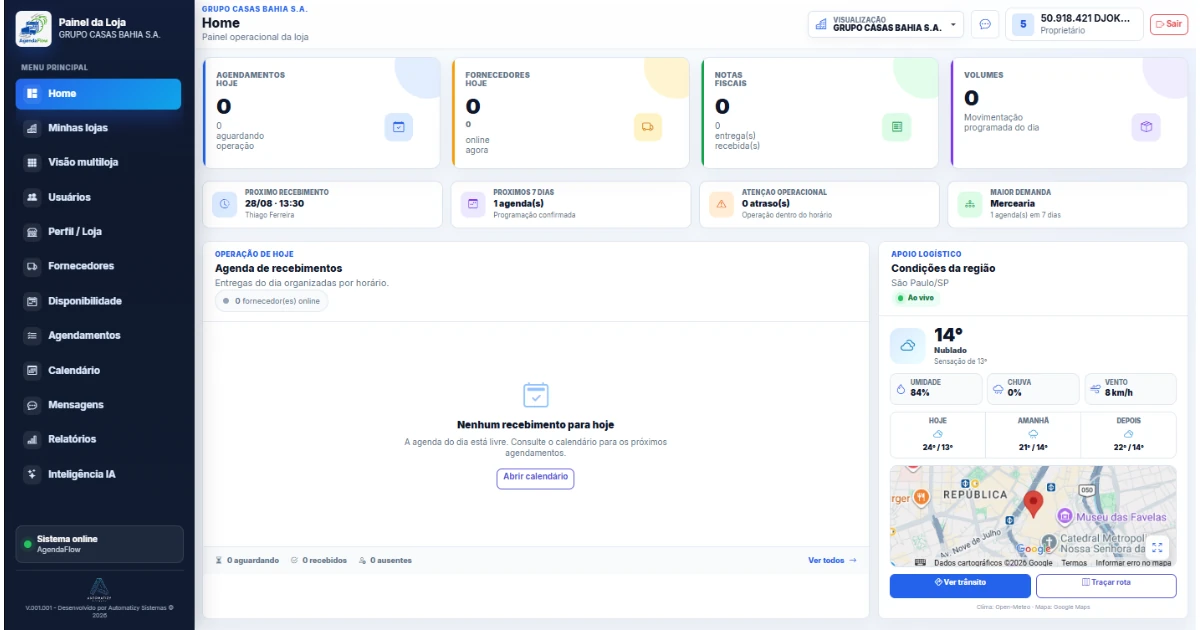
Task: Click the AgendaFlow logo in sidebar header
Action: pos(33,28)
